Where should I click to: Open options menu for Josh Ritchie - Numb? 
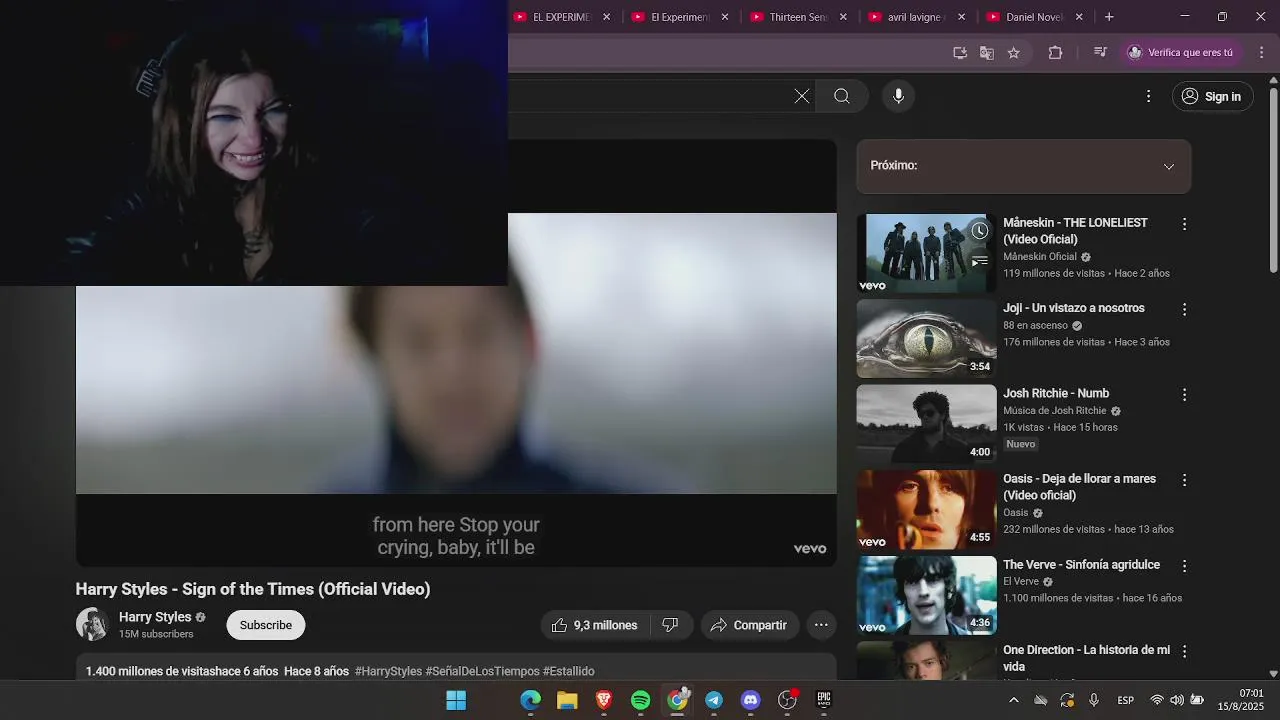[x=1184, y=395]
